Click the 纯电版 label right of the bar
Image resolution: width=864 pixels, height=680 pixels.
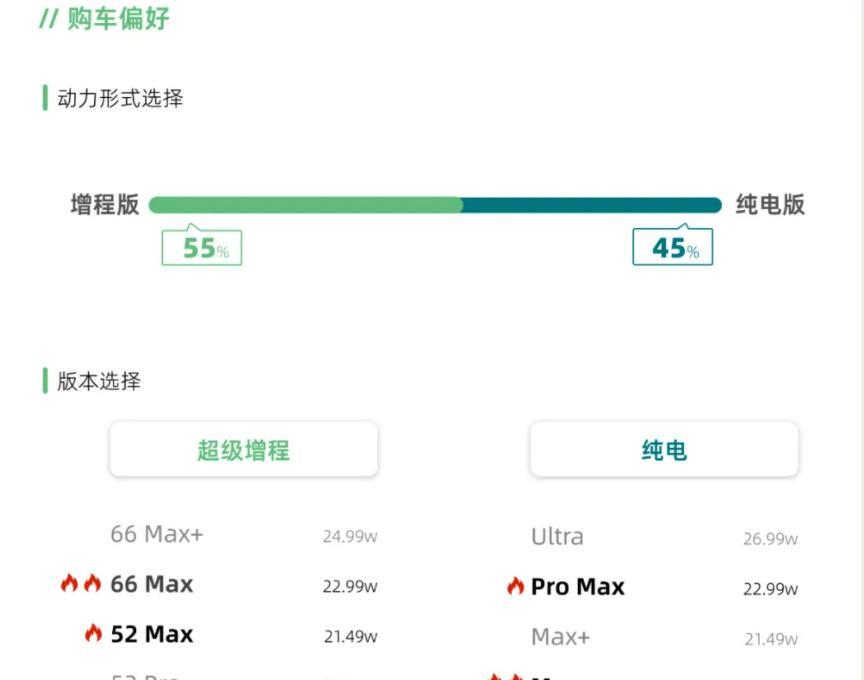[770, 205]
